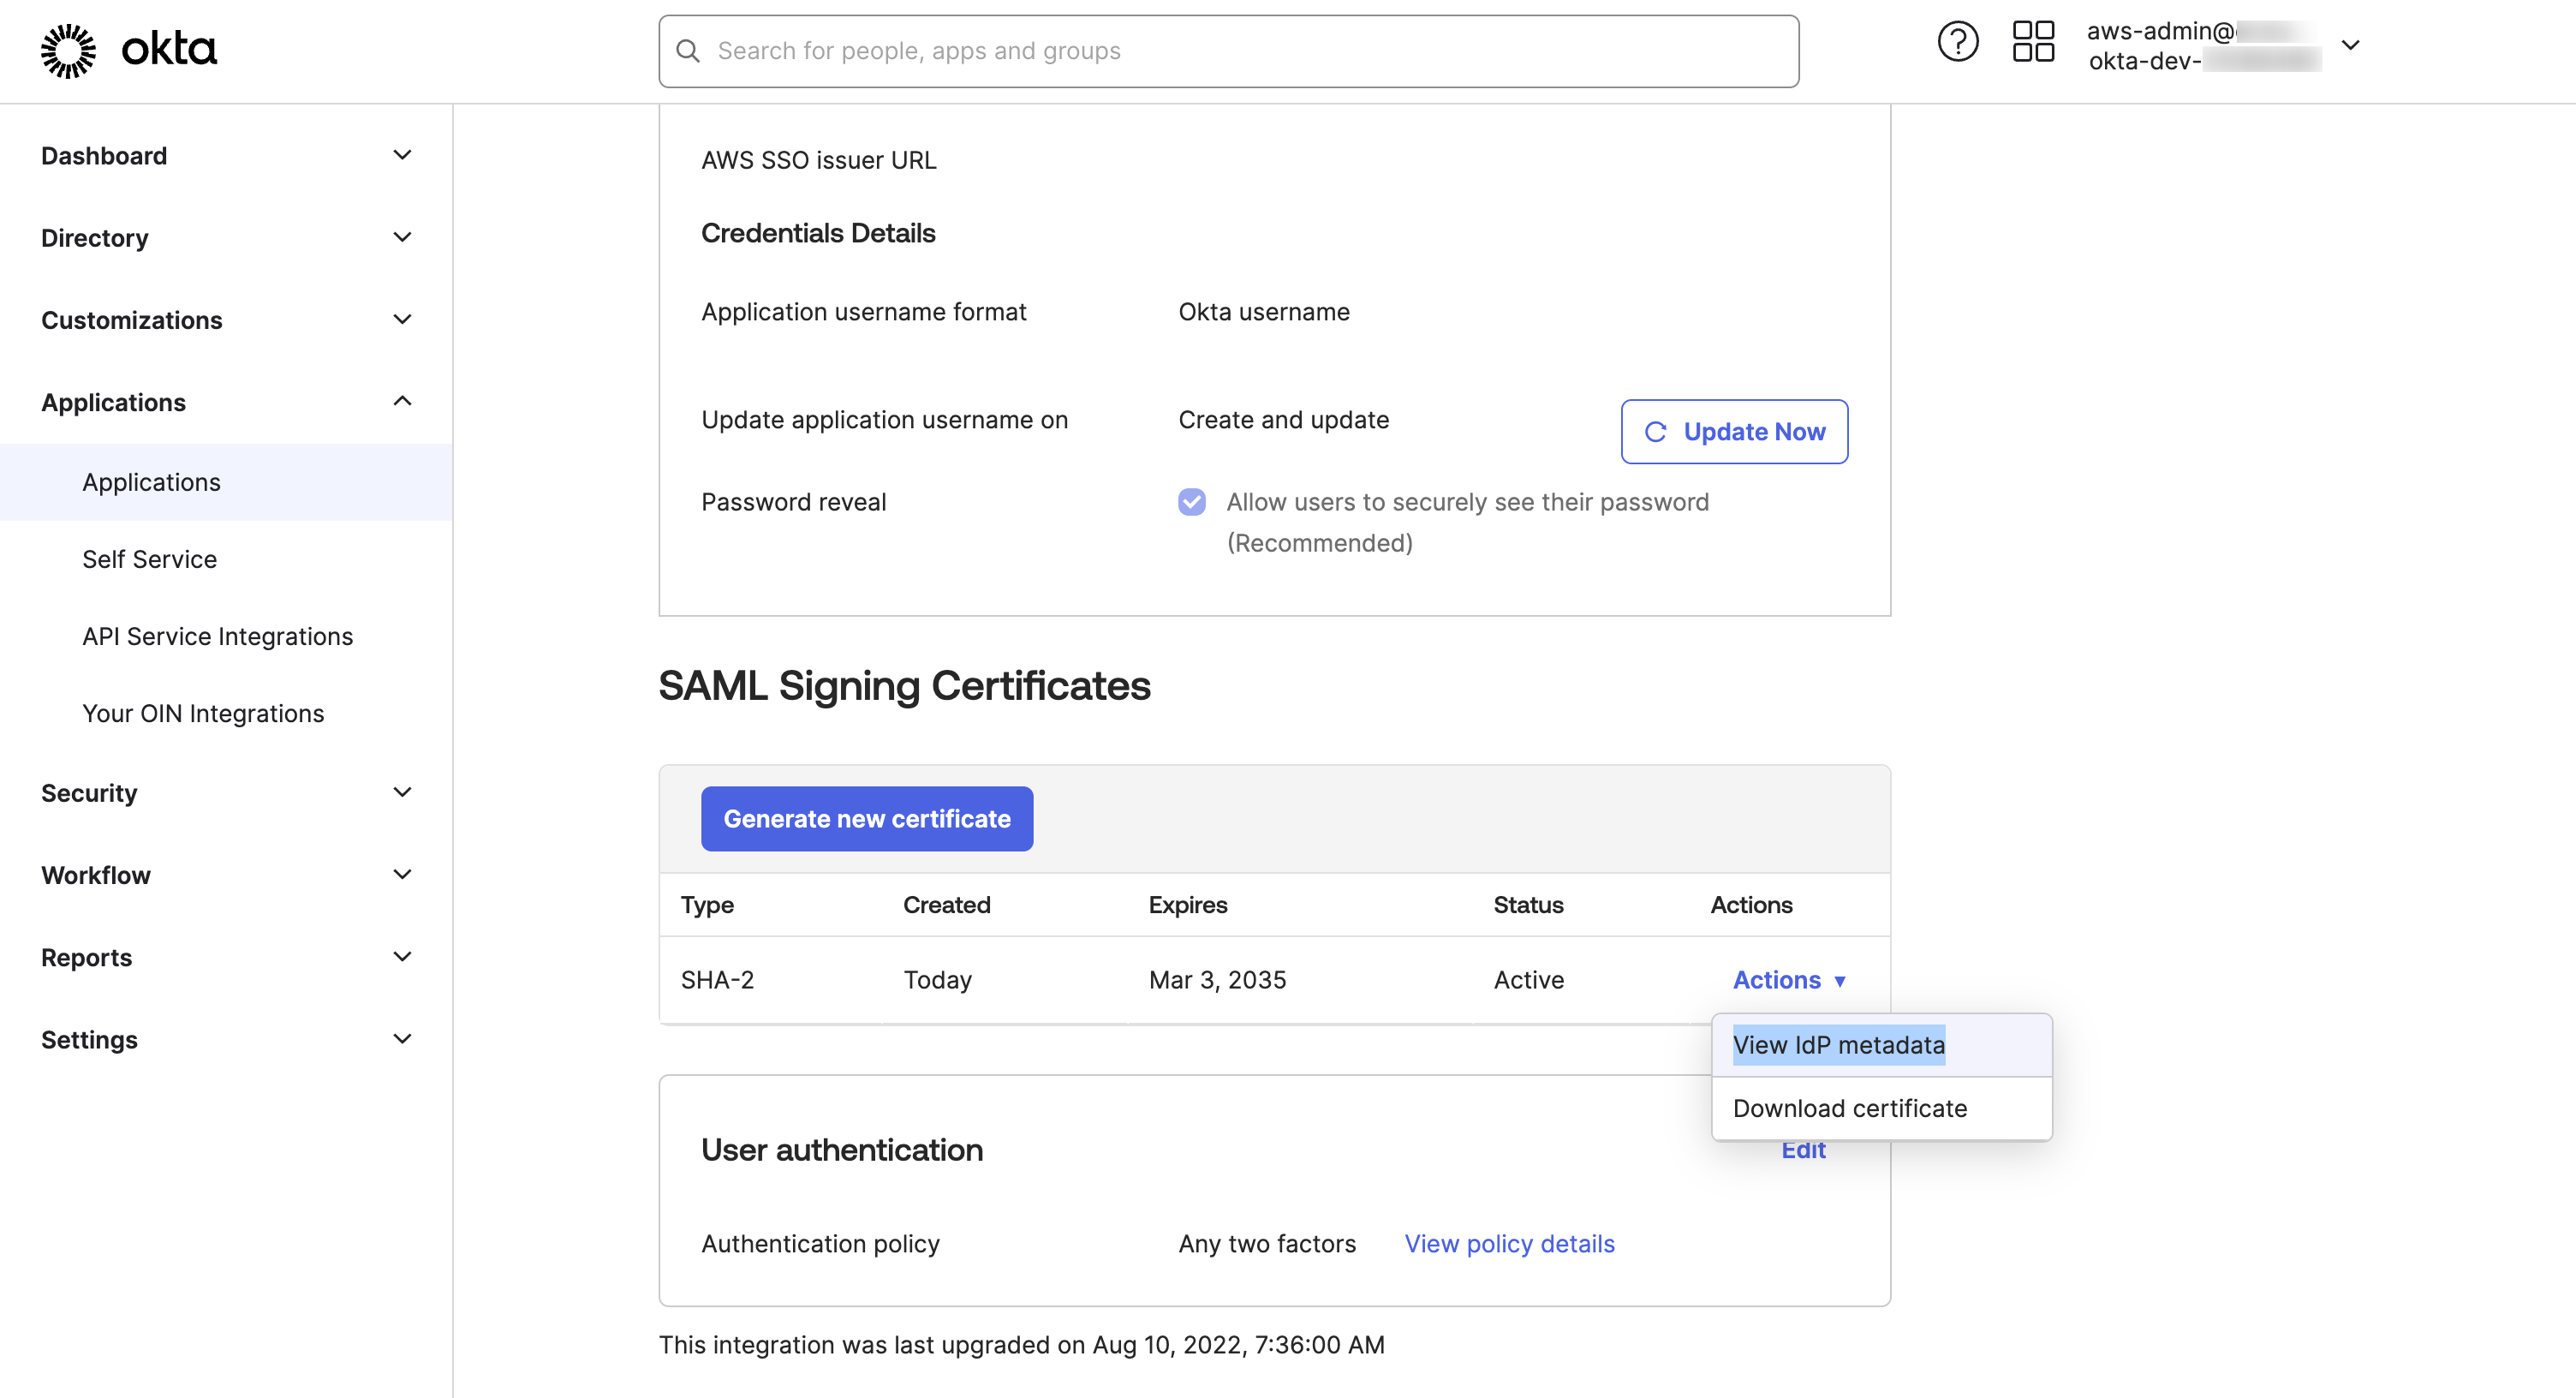Click the Update Now button

tap(1734, 431)
